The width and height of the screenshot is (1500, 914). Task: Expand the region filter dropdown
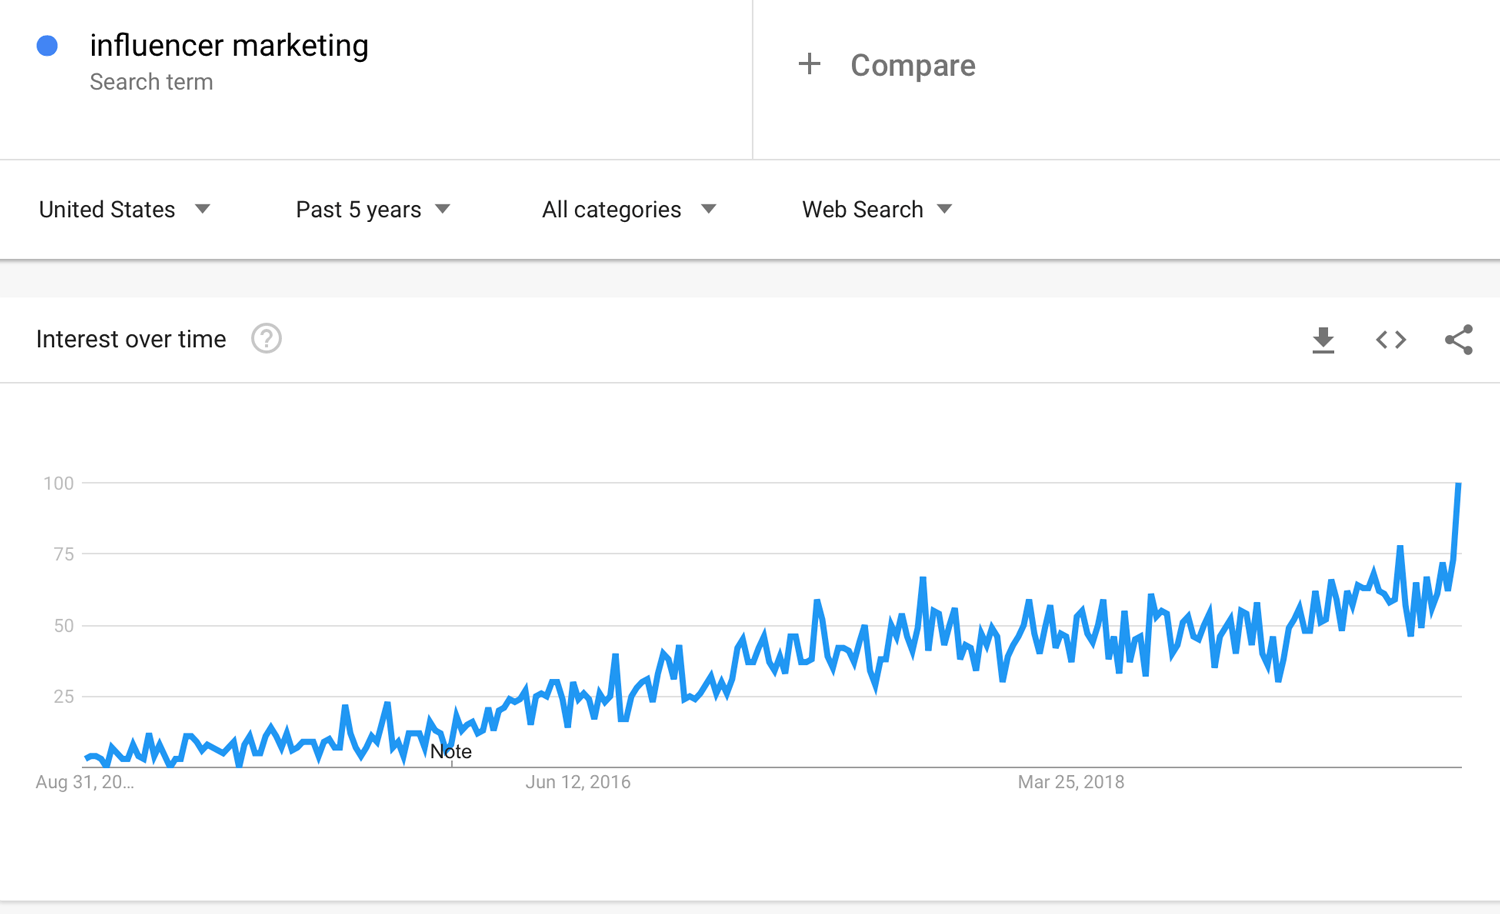click(123, 209)
